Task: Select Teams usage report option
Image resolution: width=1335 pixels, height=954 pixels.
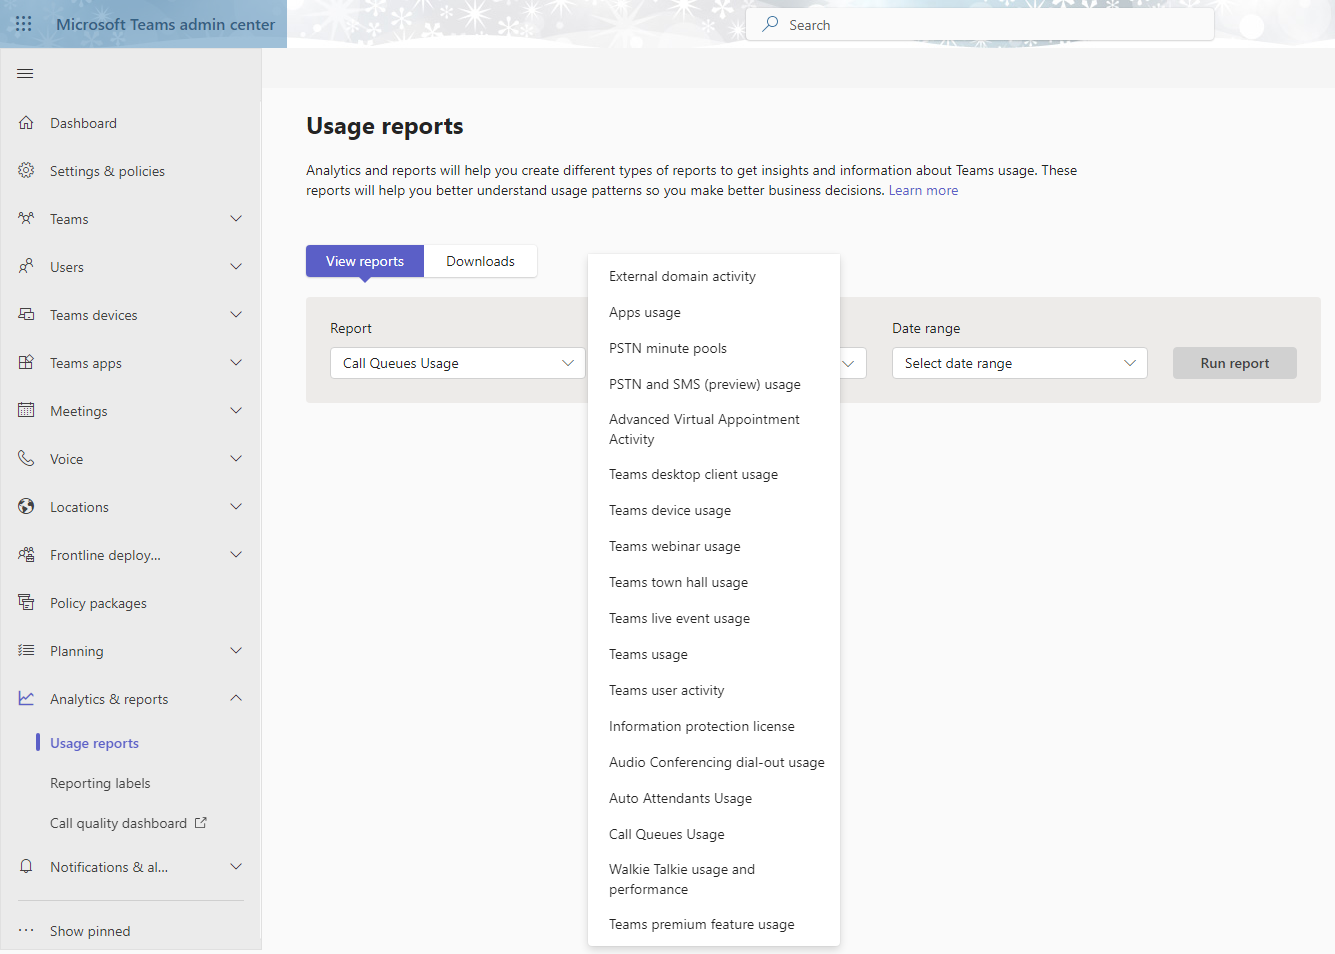Action: (714, 654)
